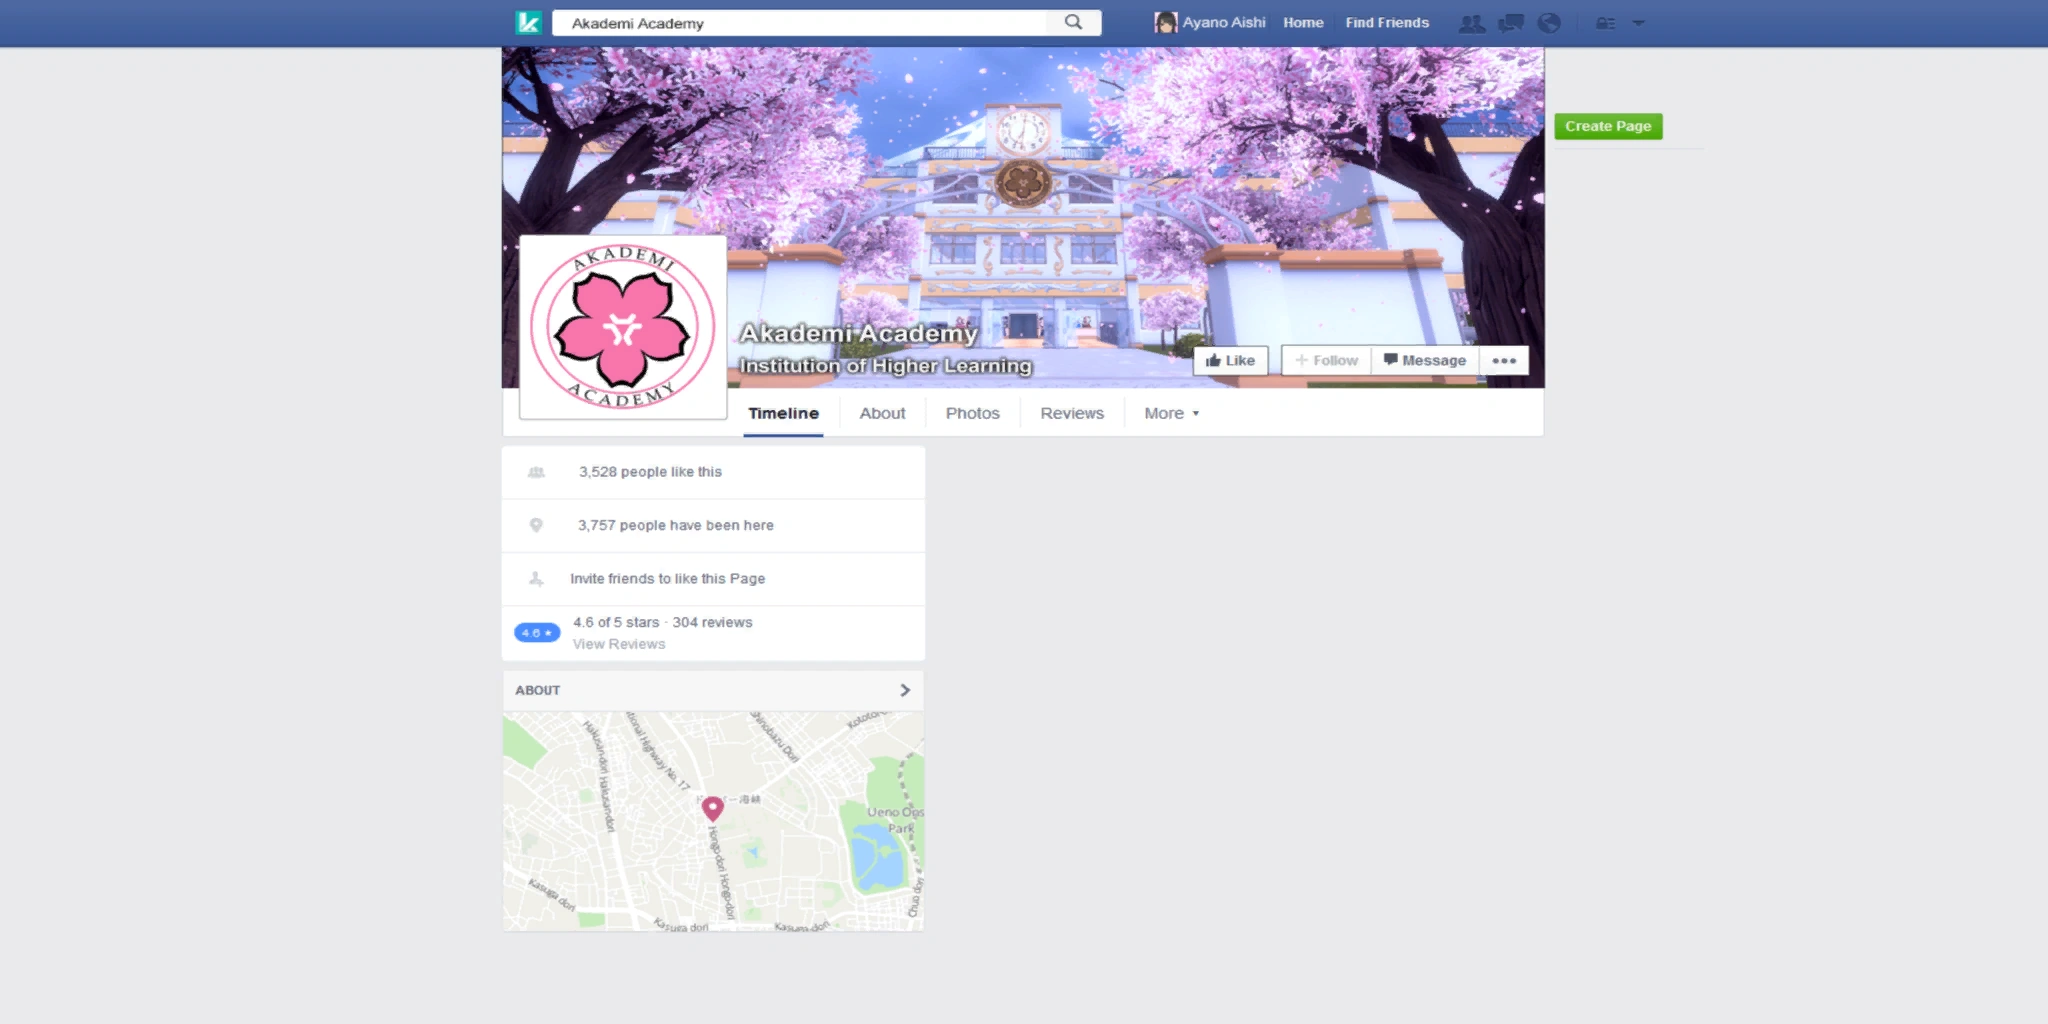Click the green K site logo
This screenshot has height=1024, width=2048.
point(528,22)
